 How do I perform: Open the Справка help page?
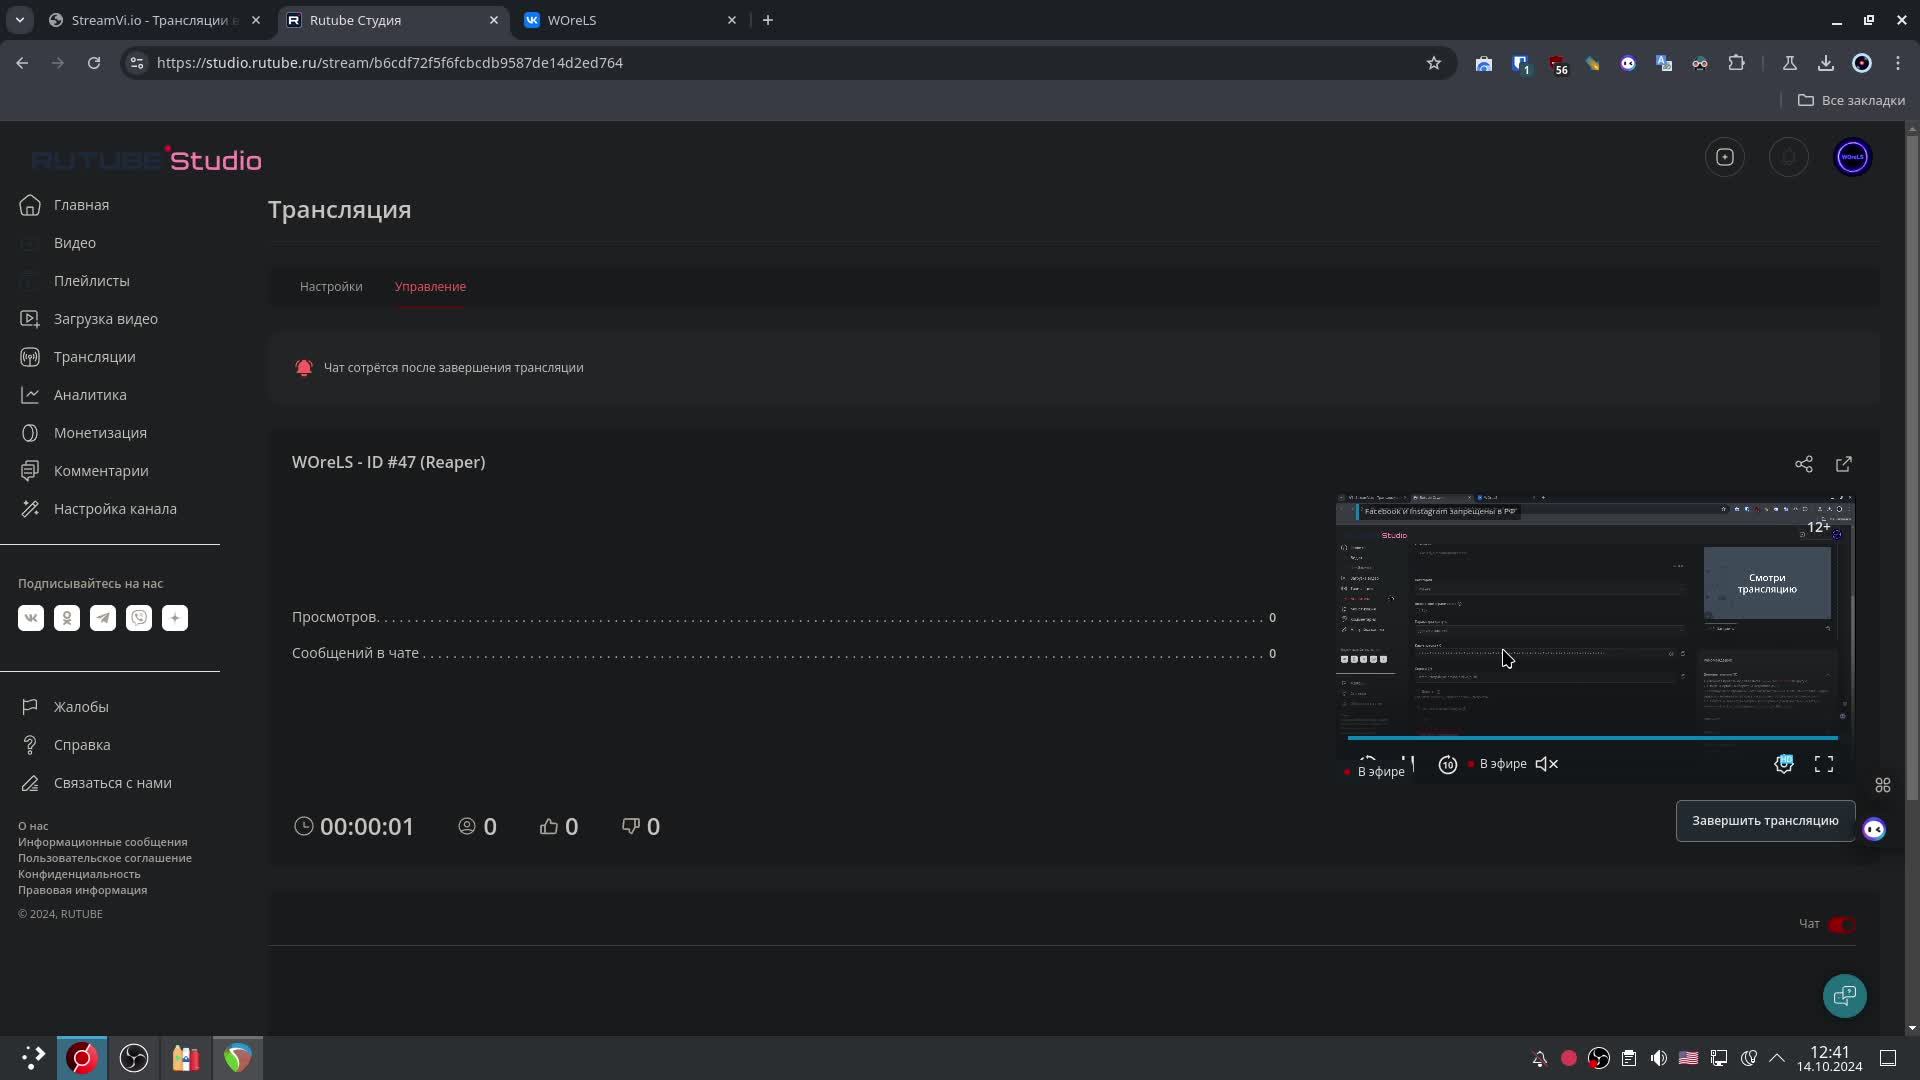[66, 745]
